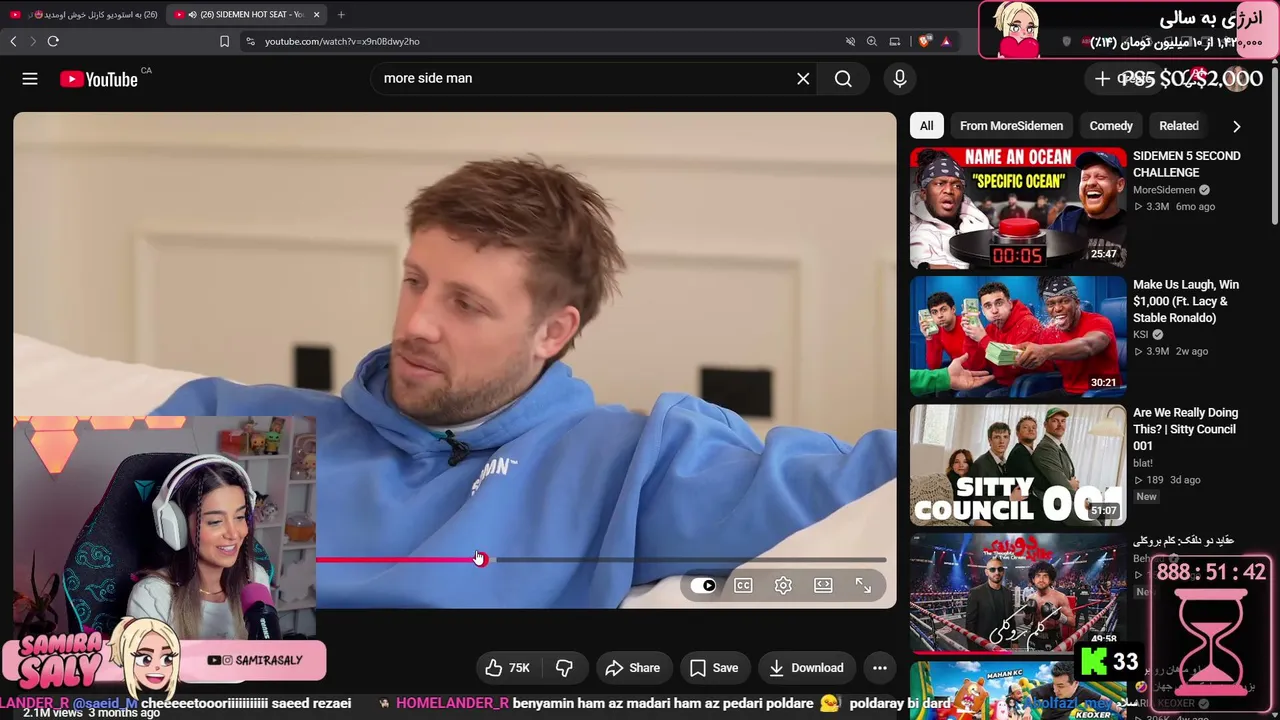Seek on the video progress bar
The width and height of the screenshot is (1280, 720).
[601, 560]
